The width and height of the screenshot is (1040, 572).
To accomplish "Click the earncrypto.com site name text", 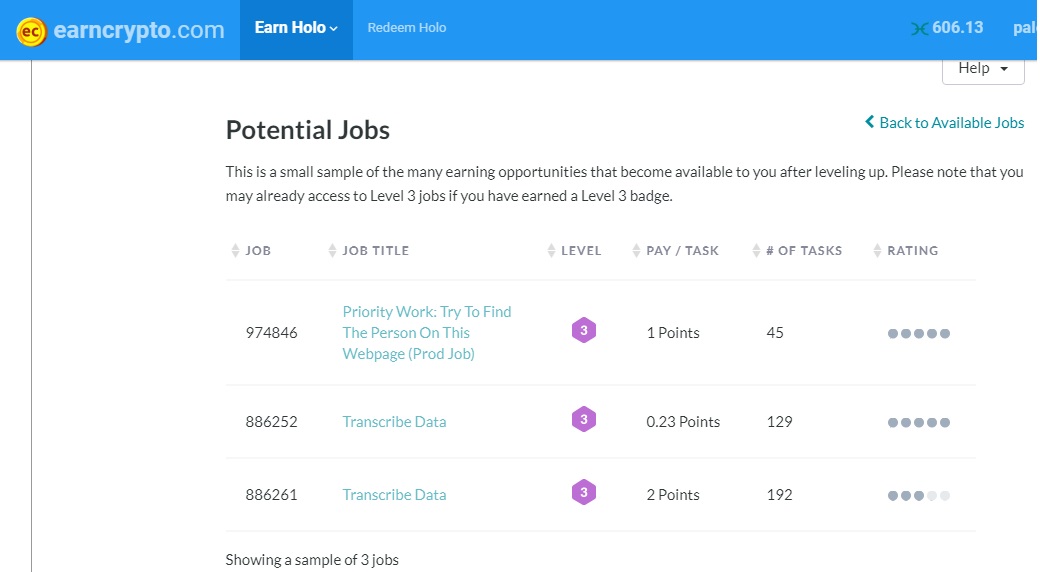I will [x=138, y=30].
